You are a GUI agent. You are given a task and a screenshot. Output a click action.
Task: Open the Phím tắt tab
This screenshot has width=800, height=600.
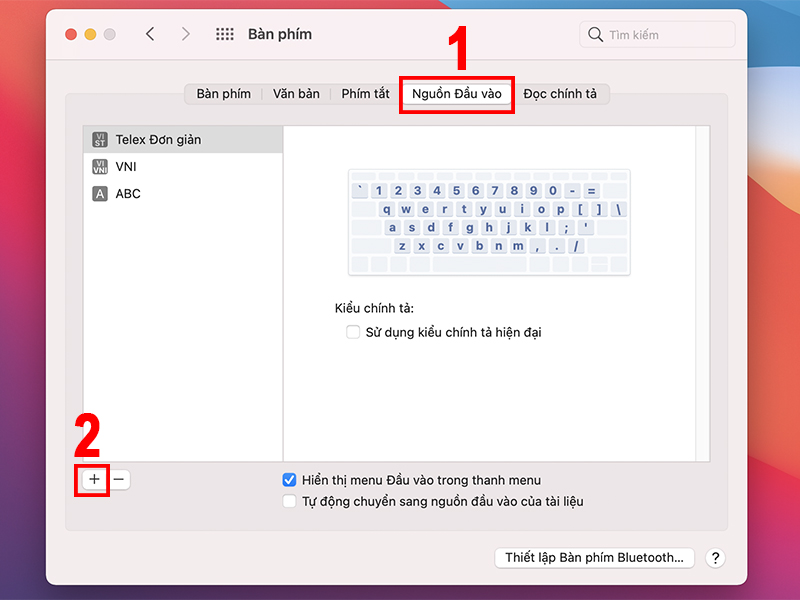[x=365, y=94]
